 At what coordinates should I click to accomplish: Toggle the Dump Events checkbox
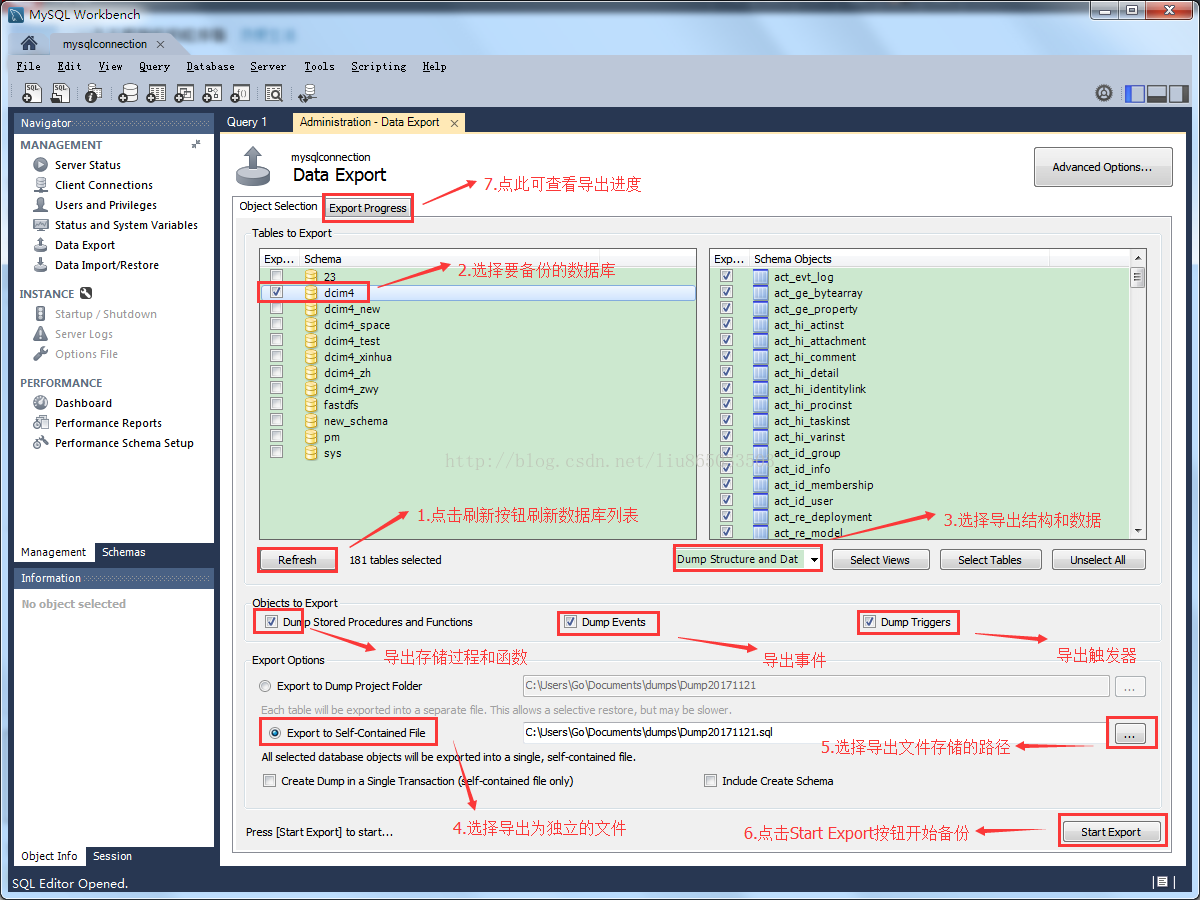pos(570,622)
